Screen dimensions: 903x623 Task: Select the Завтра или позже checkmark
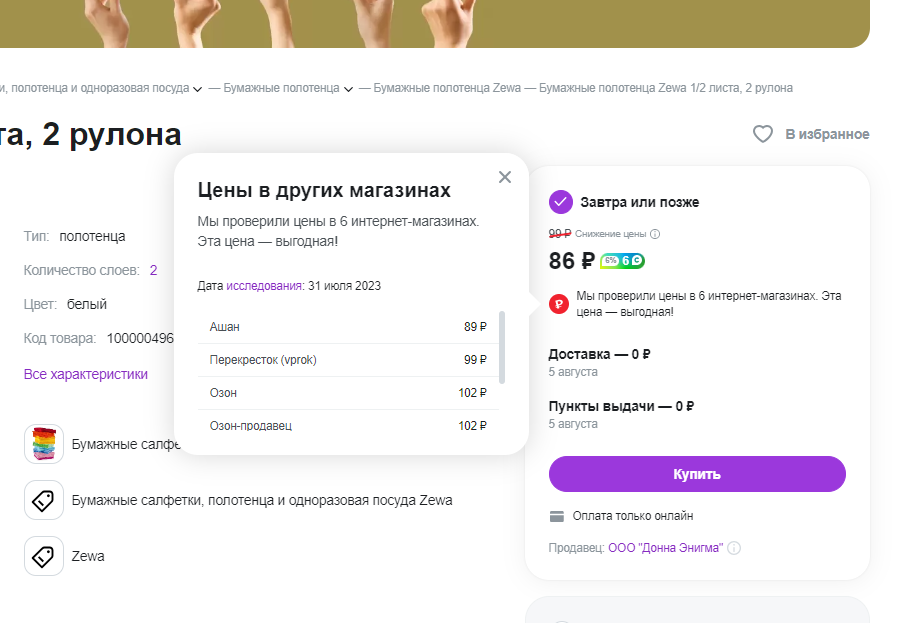[x=560, y=202]
